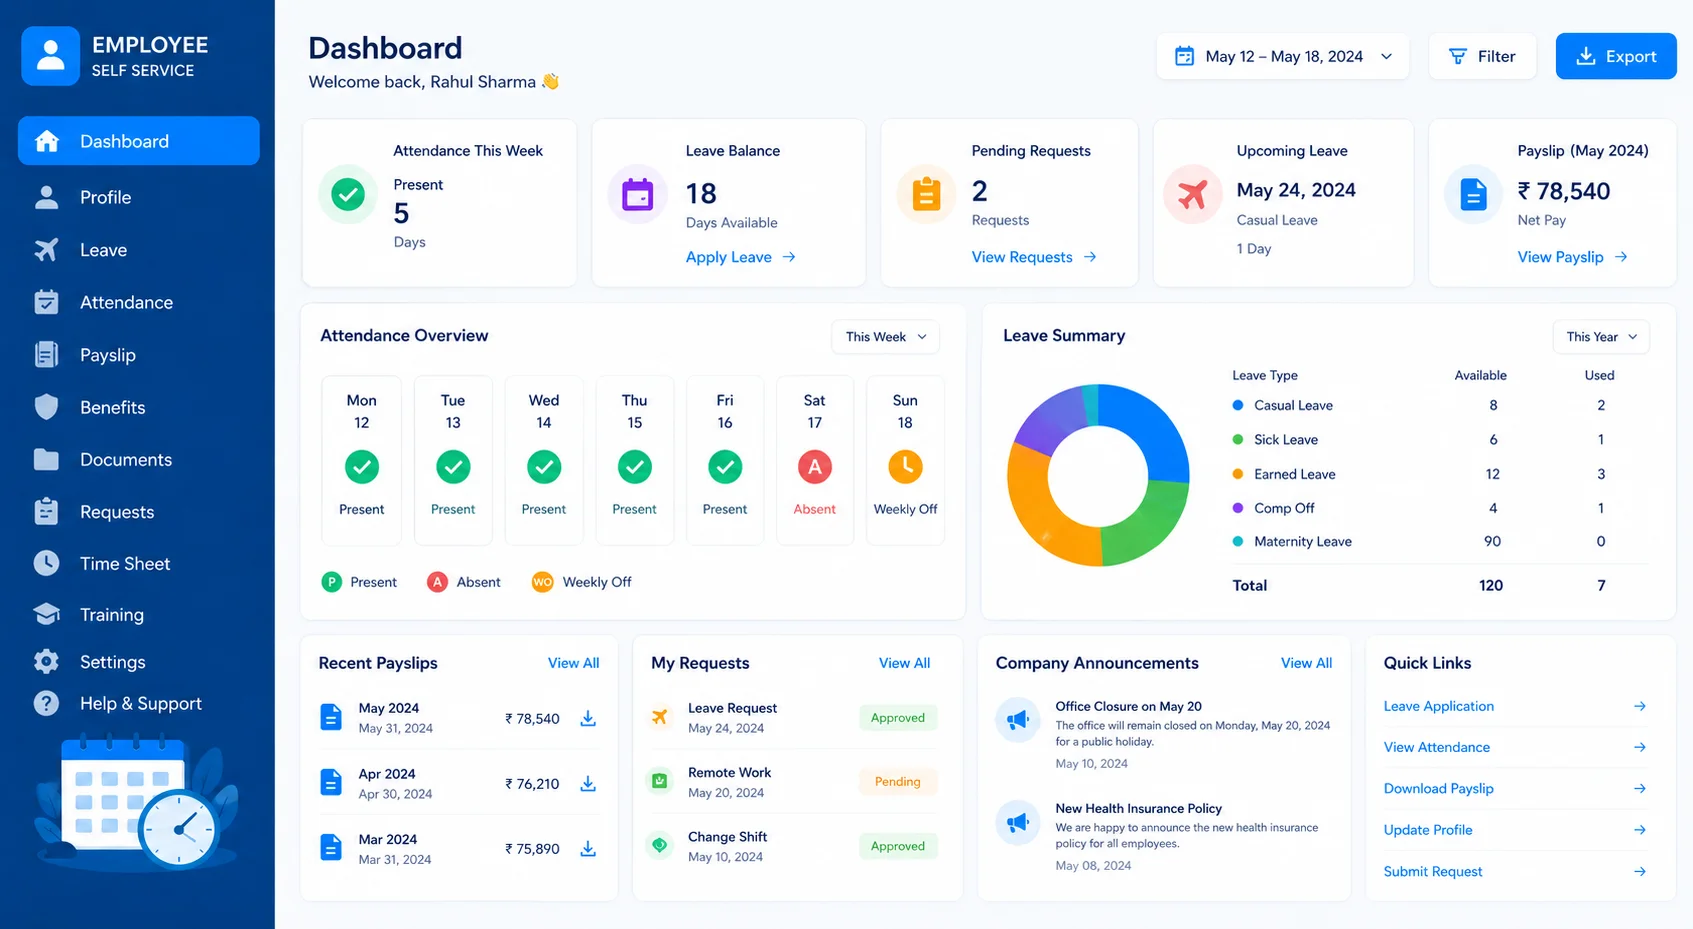Click the Thursday 15 Present day cell
Image resolution: width=1693 pixels, height=929 pixels.
[x=635, y=460]
